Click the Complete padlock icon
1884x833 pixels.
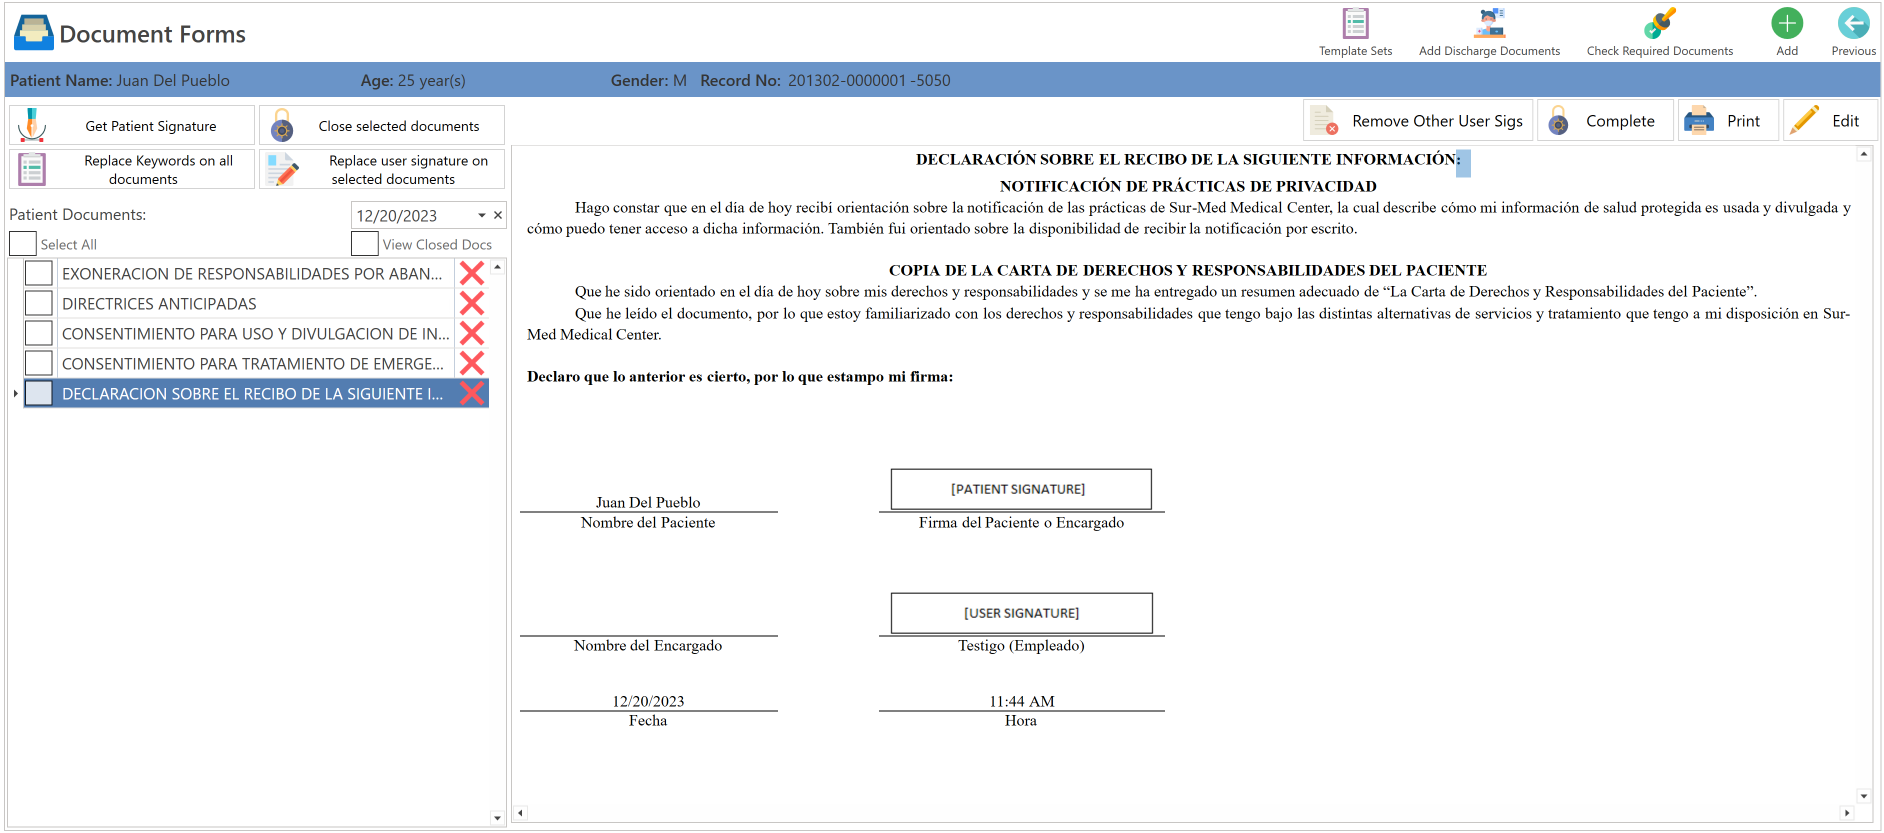[x=1558, y=121]
